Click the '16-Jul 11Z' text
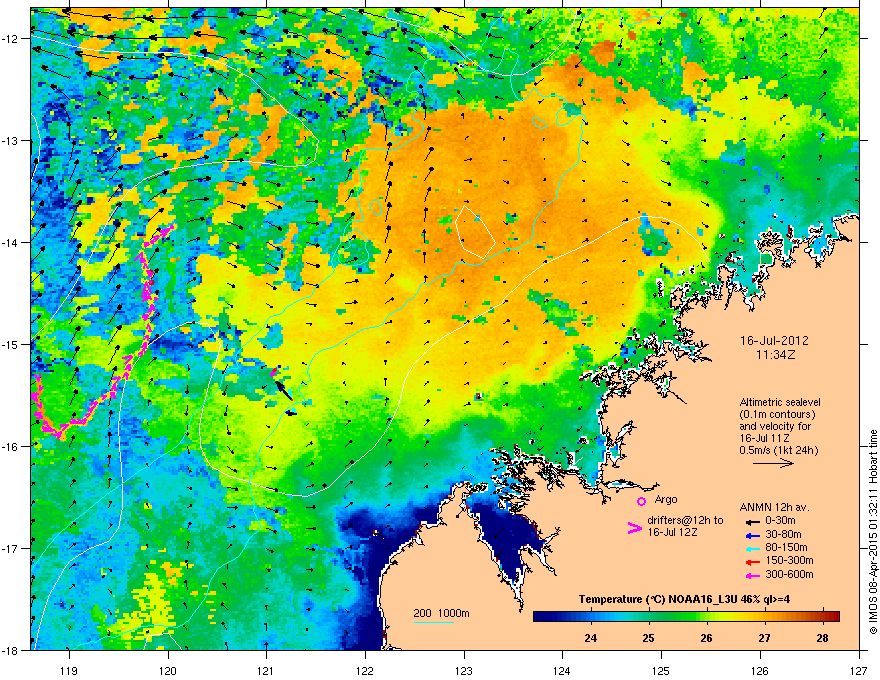Viewport: 880px width, 680px height. tap(764, 438)
